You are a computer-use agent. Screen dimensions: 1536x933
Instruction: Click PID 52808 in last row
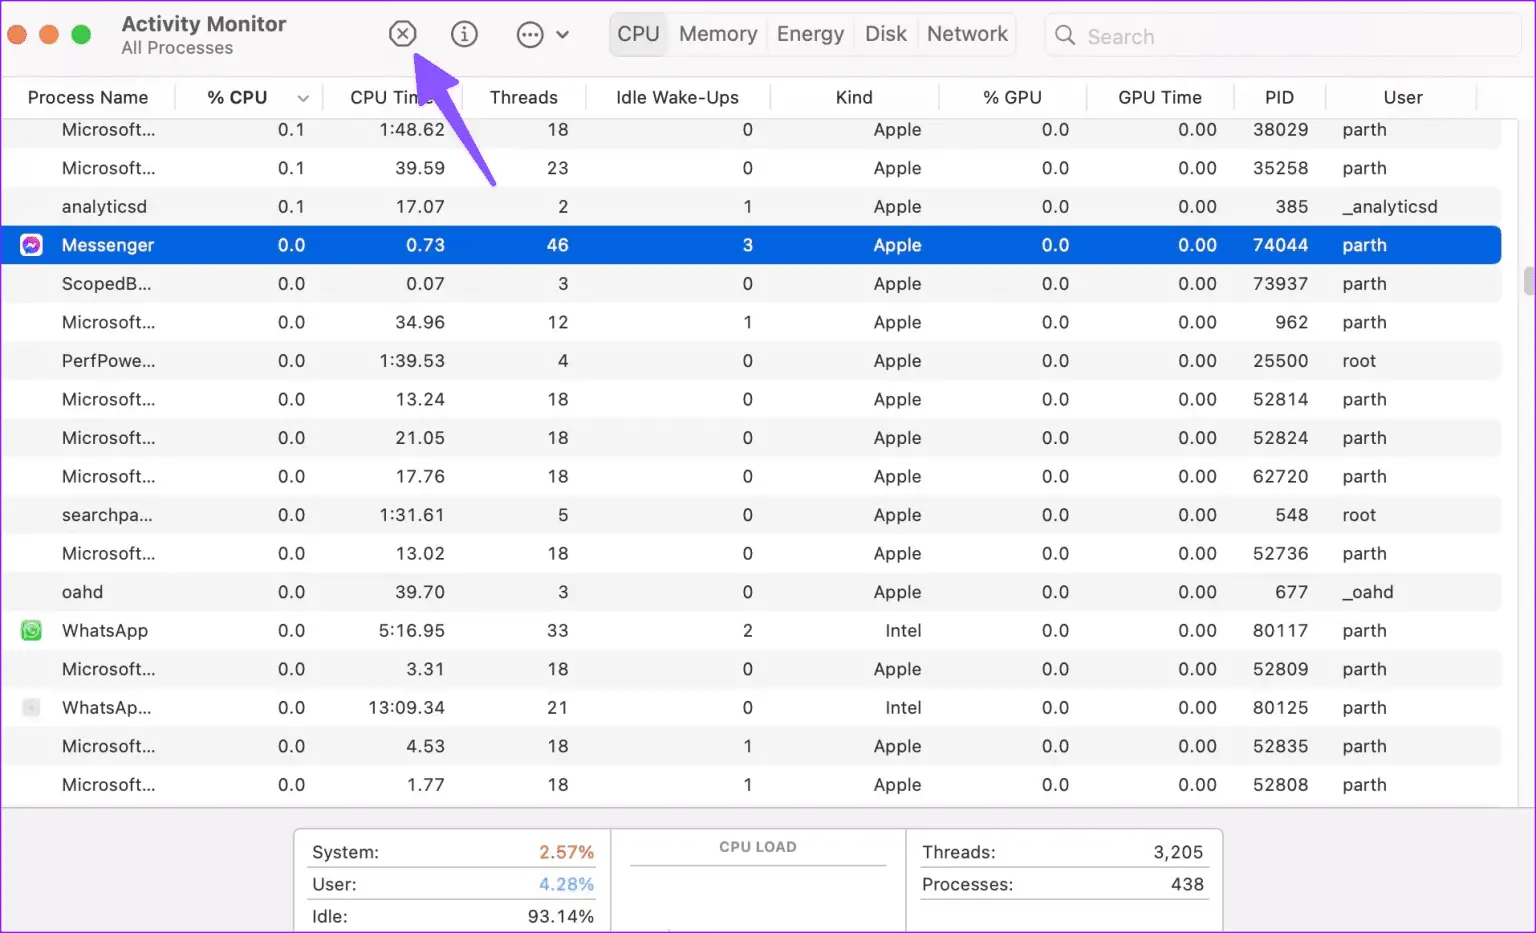(1280, 785)
